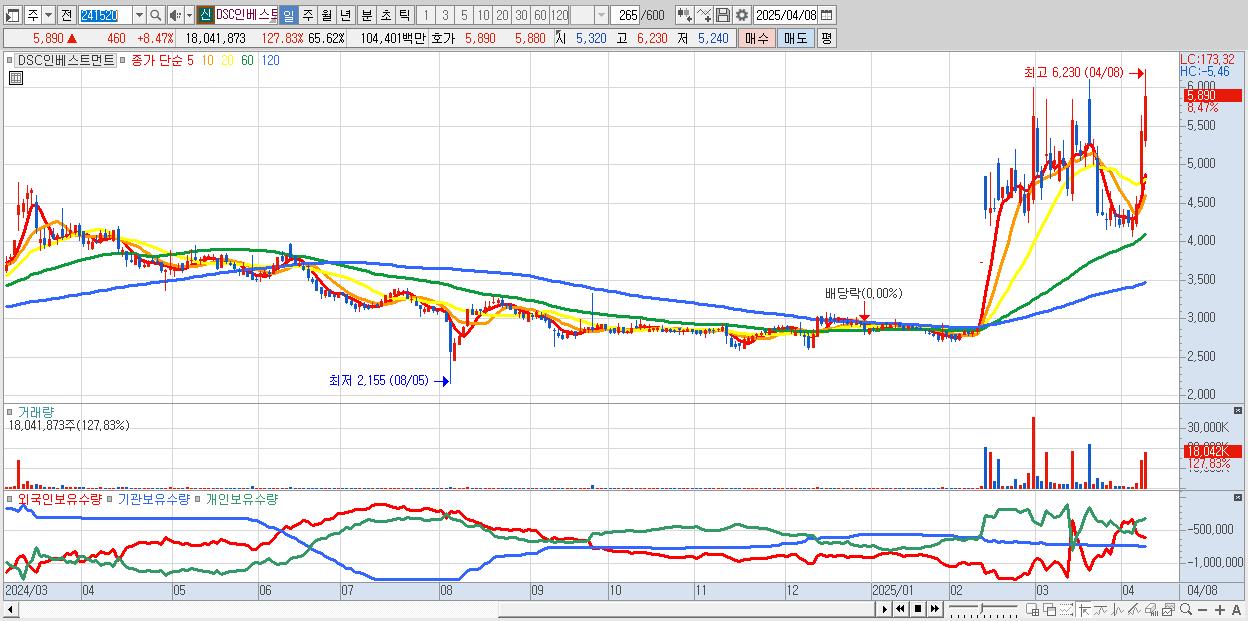Viewport: 1248px width, 621px height.
Task: Click the crosshair cursor tool icon
Action: (x=1085, y=609)
